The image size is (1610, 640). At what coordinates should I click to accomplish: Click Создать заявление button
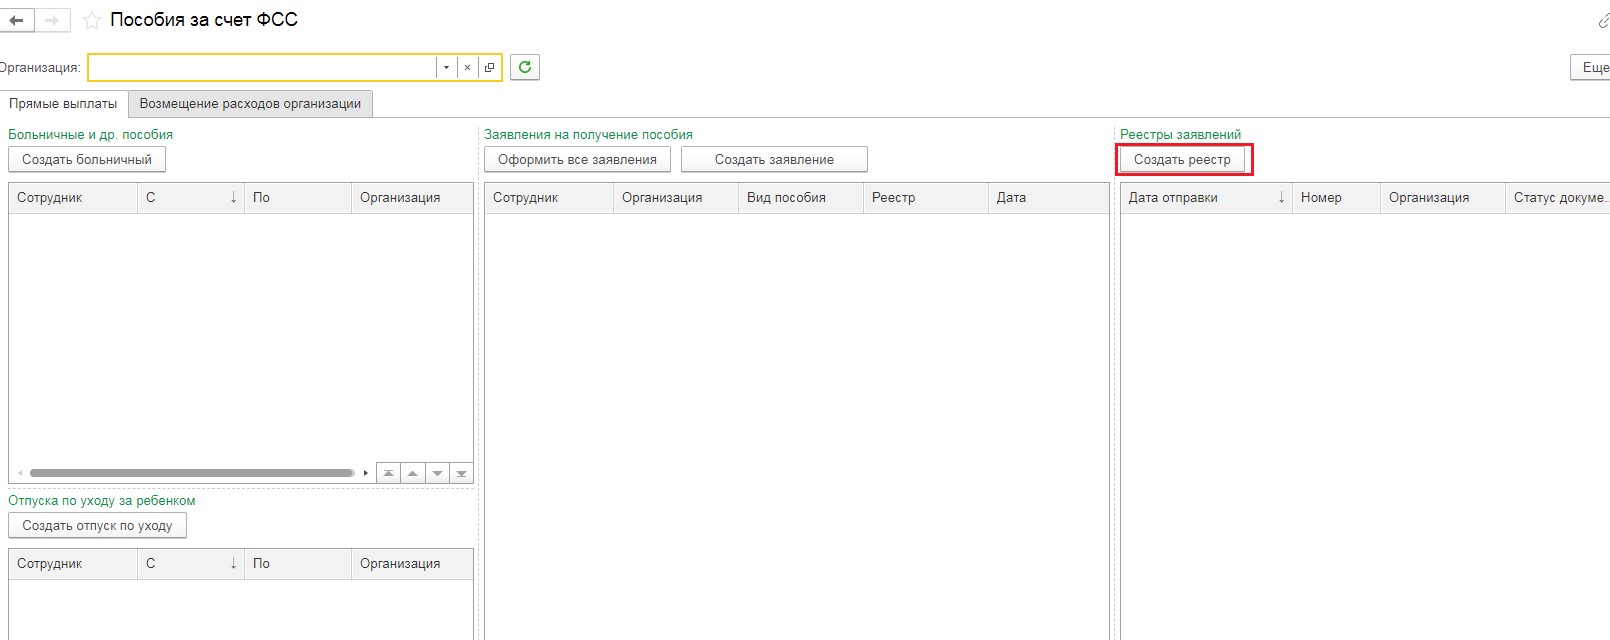coord(774,159)
